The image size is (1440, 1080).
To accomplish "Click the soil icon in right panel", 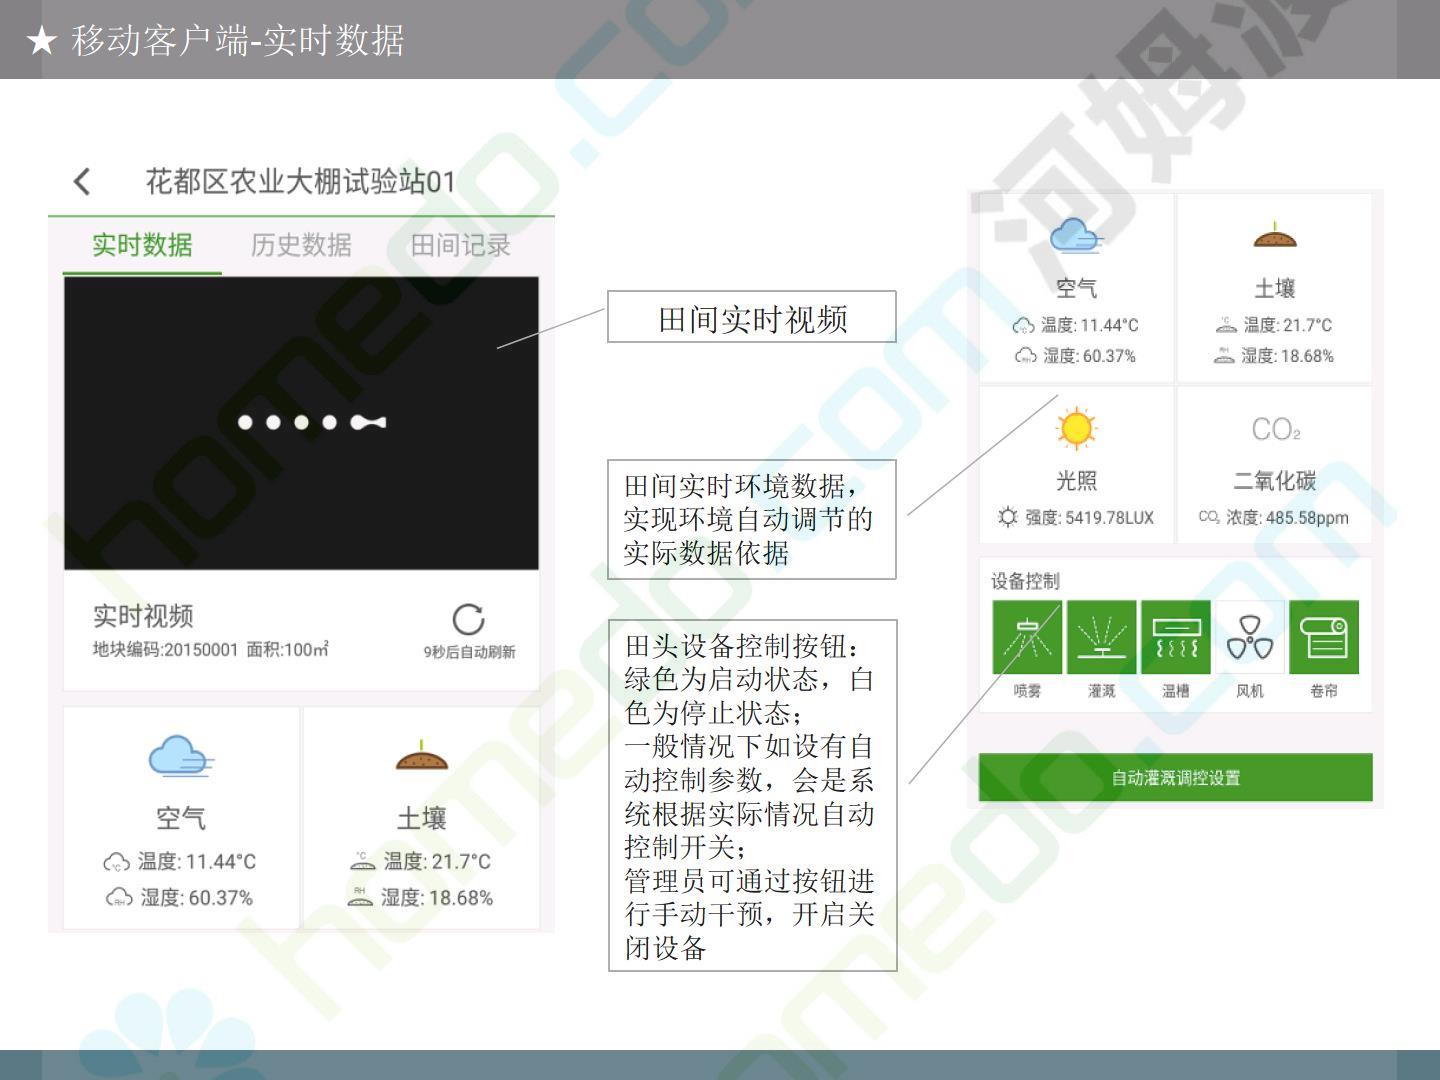I will 1274,236.
